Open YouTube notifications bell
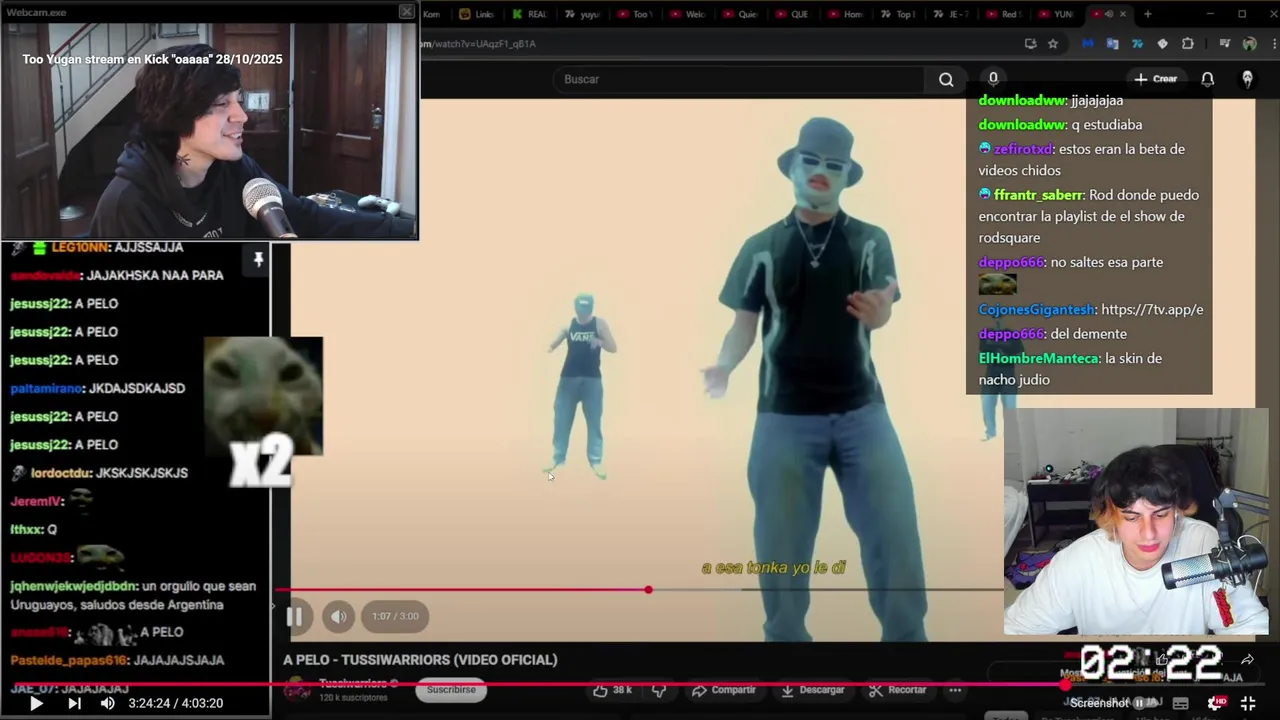 [1208, 79]
